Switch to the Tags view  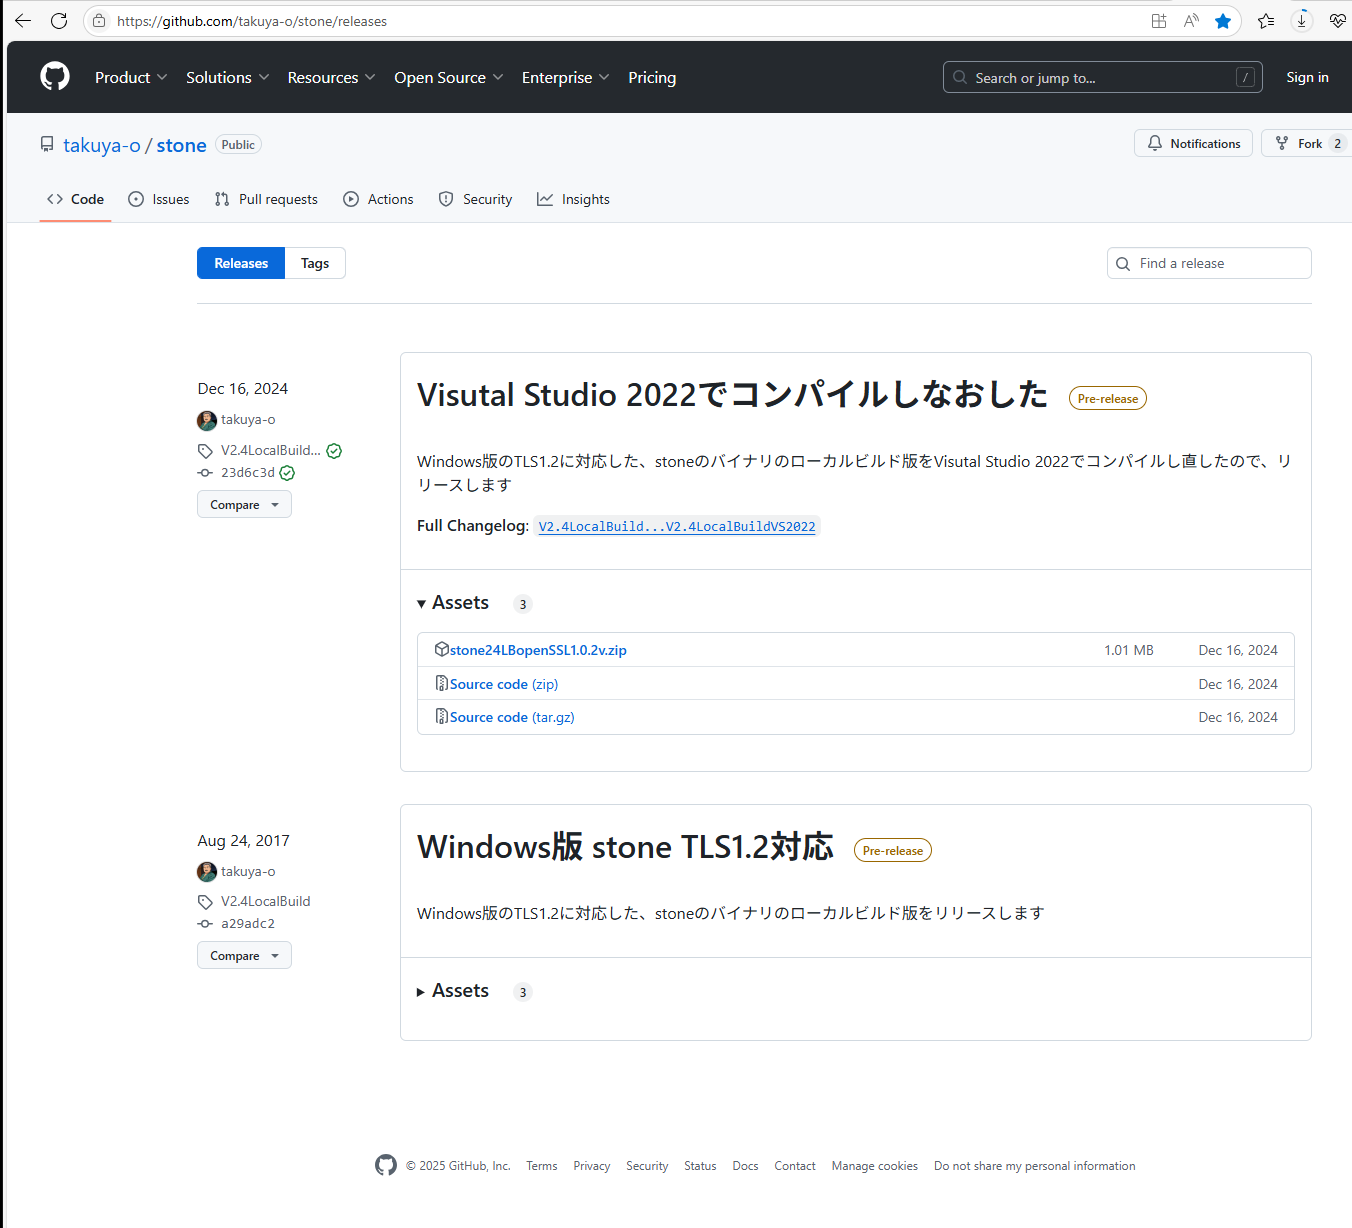click(x=315, y=263)
